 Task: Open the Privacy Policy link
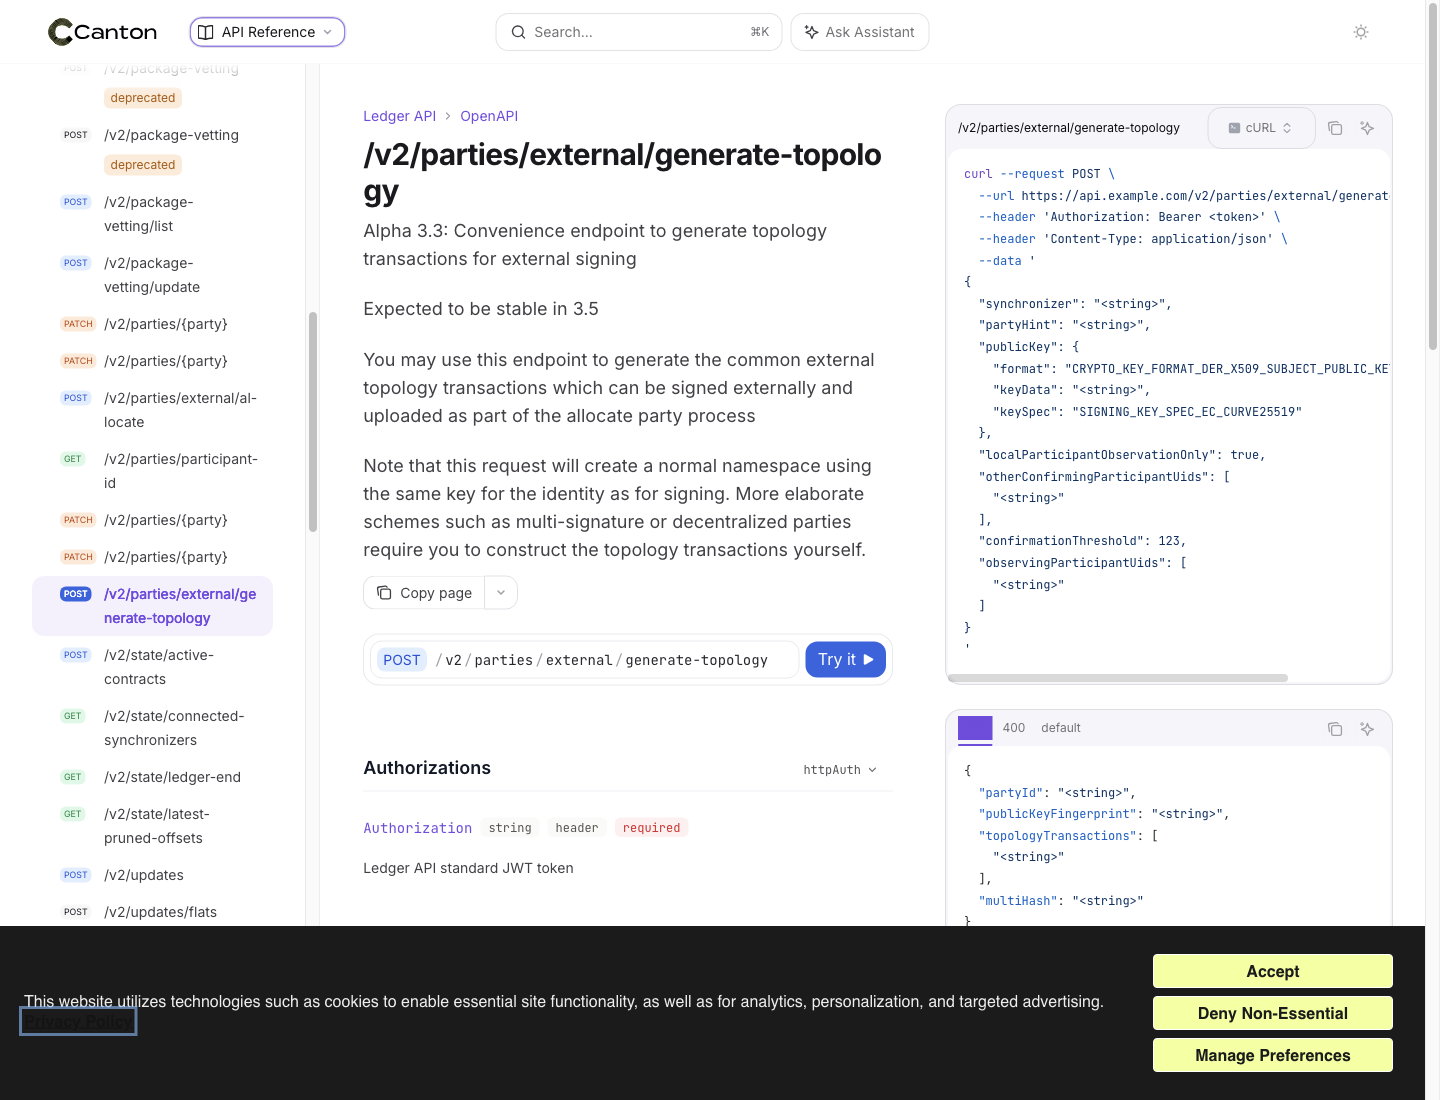coord(78,1022)
